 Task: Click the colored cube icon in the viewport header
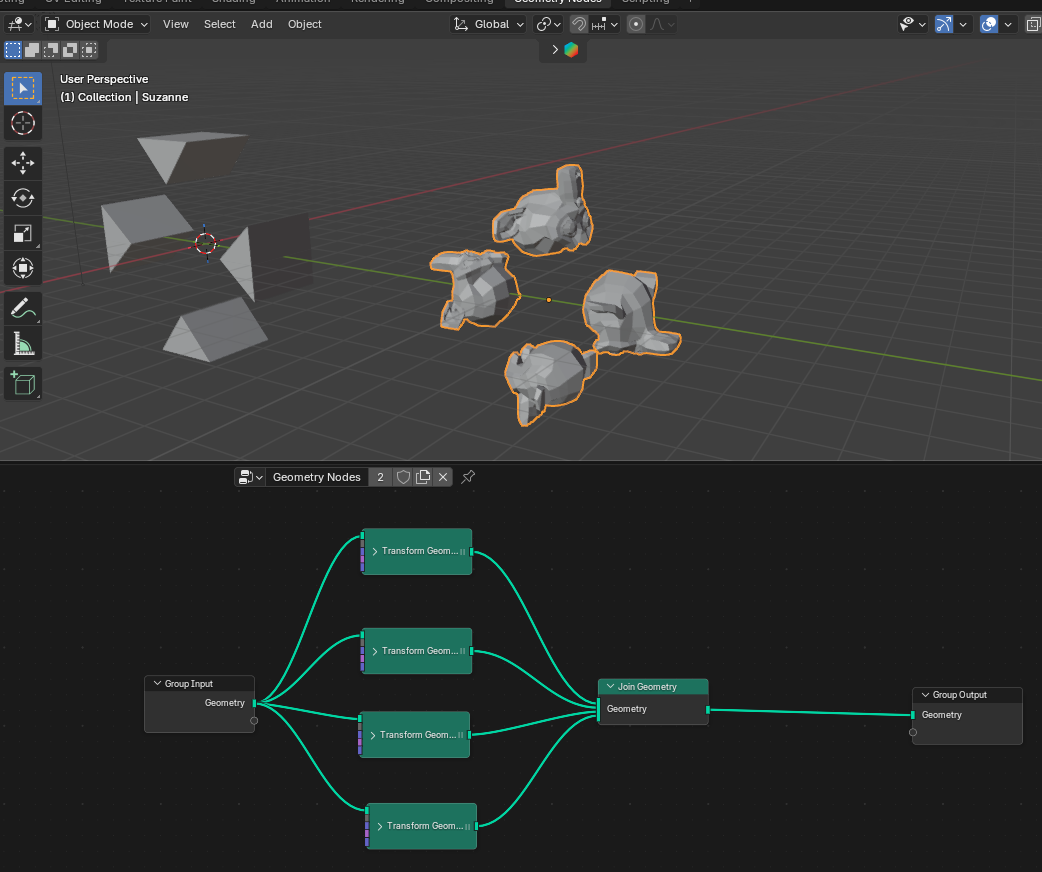[x=571, y=50]
